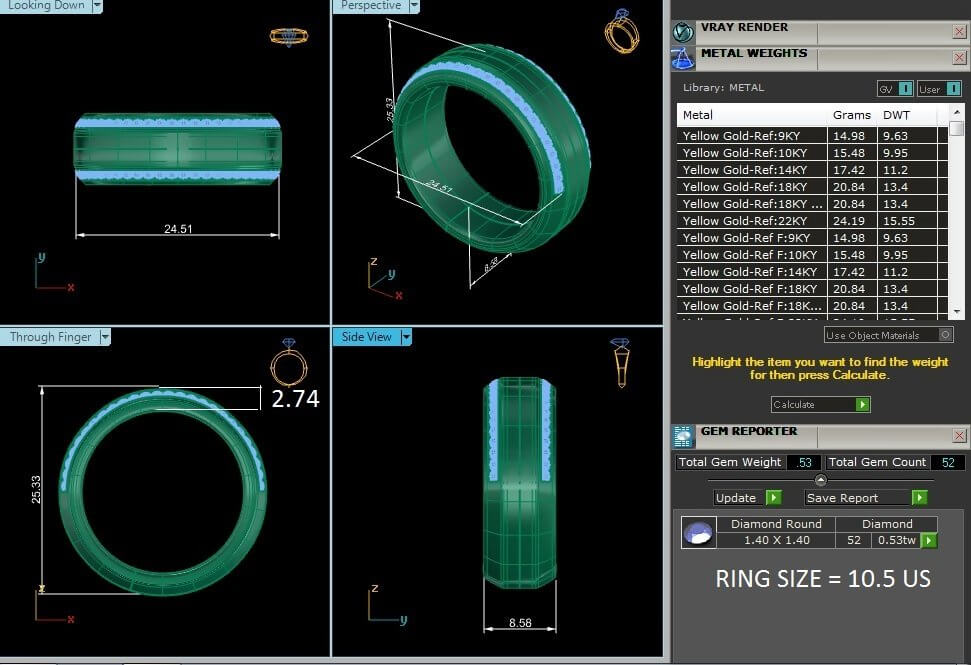Click the ring icon in Through Finger viewport
The image size is (971, 665).
(289, 364)
